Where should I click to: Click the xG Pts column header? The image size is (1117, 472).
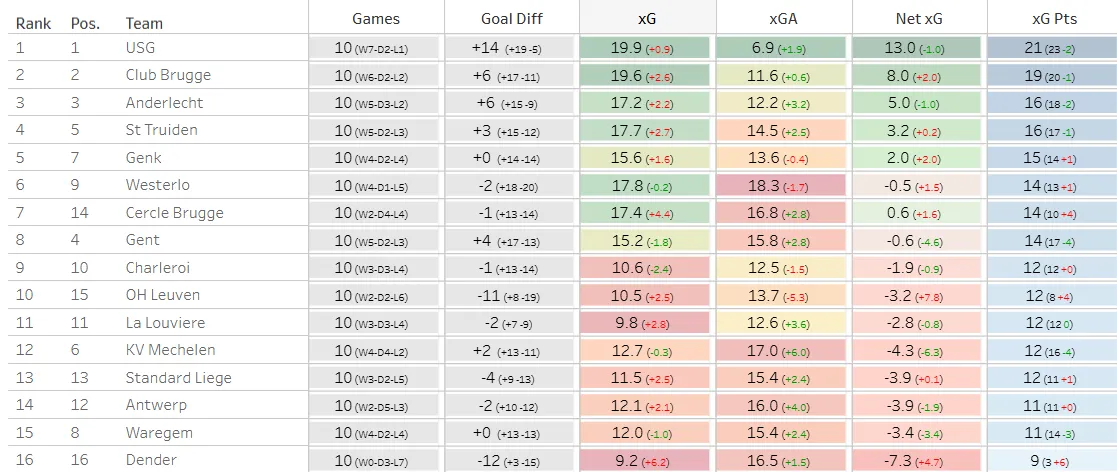tap(1051, 19)
